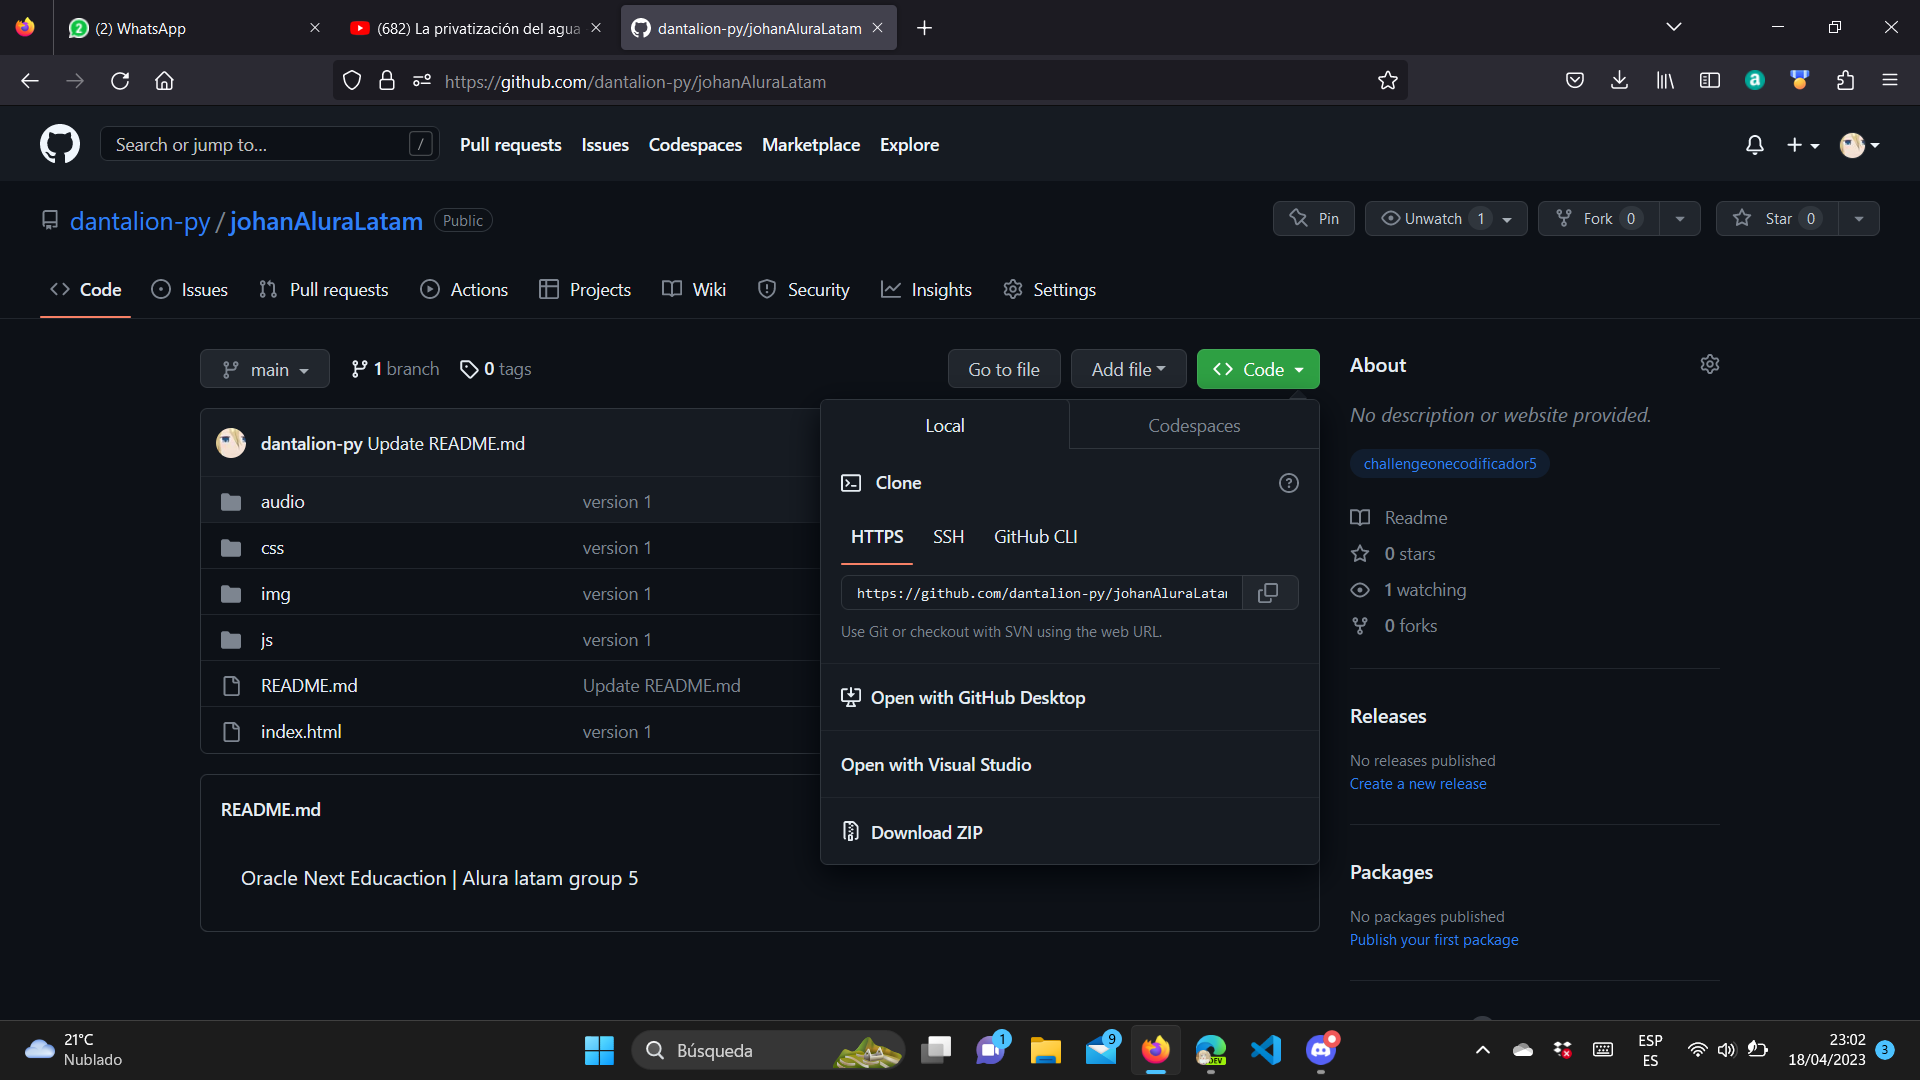Open the css folder

272,548
